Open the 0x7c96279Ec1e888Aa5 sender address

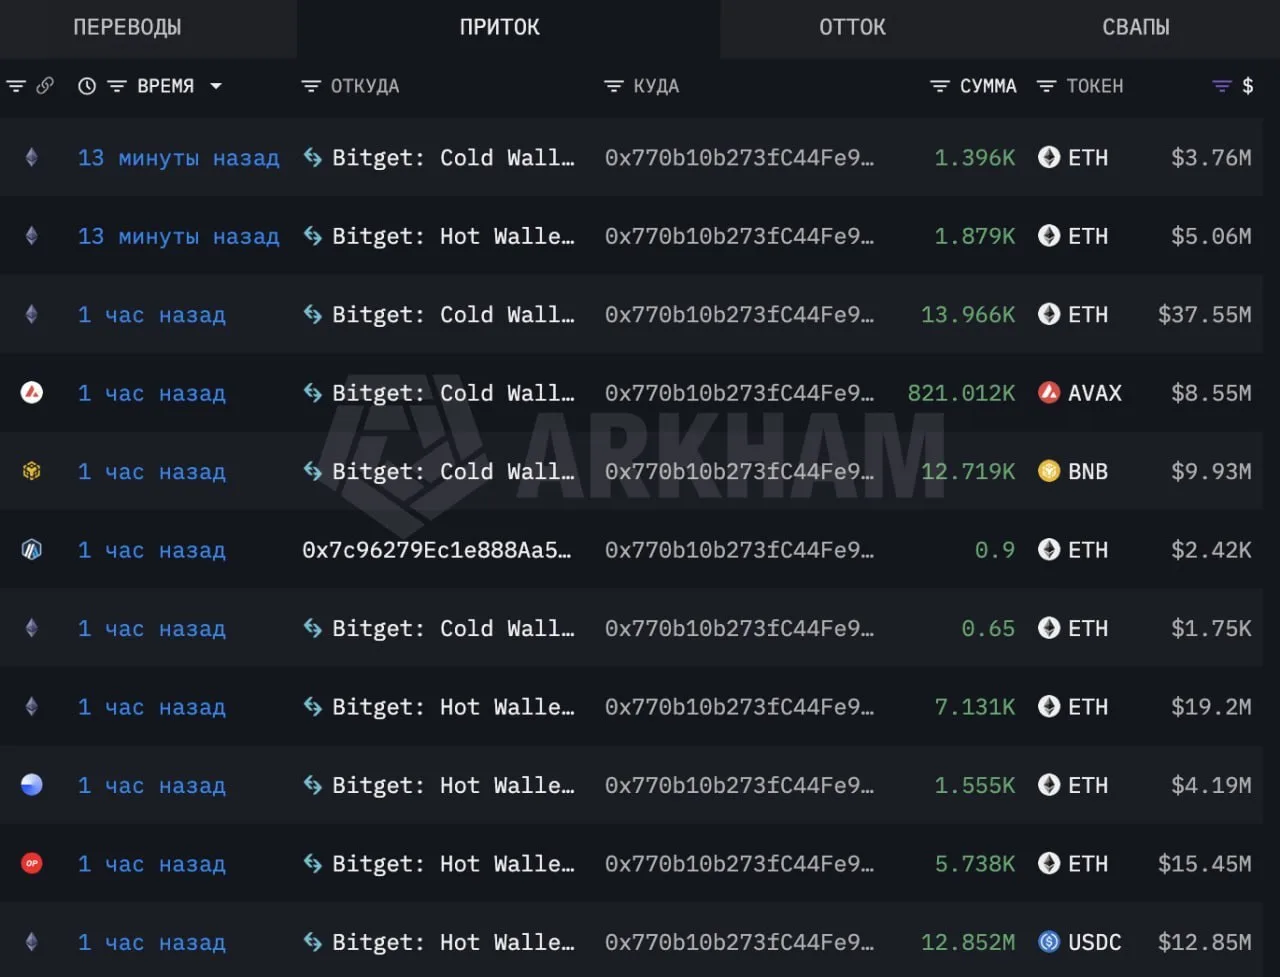(x=437, y=550)
